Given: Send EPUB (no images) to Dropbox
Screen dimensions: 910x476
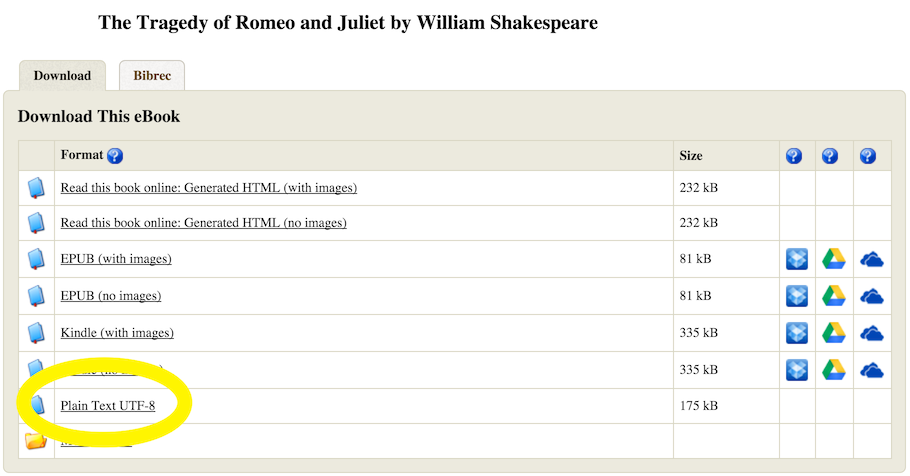Looking at the screenshot, I should 797,296.
